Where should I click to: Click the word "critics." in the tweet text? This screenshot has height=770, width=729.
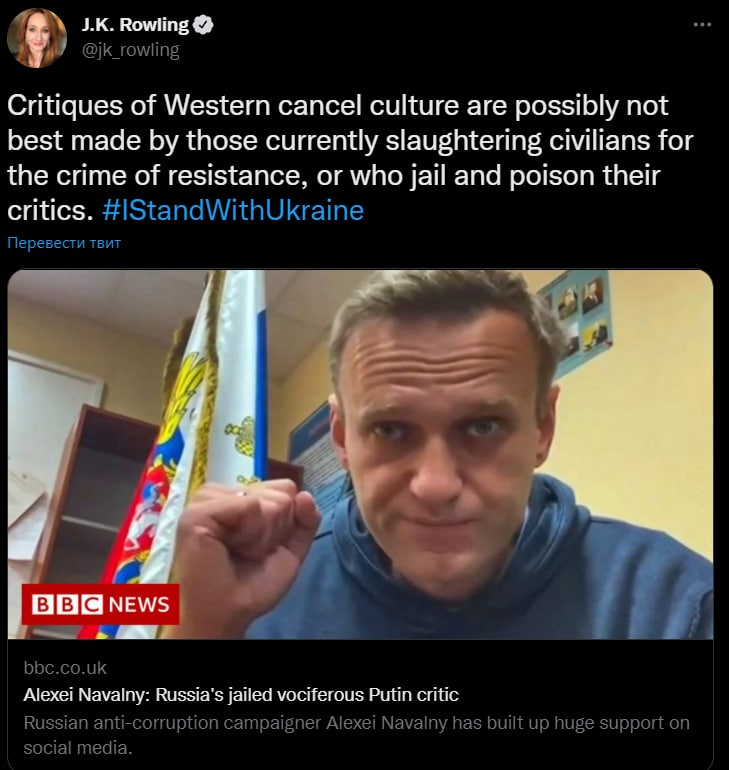pos(50,211)
